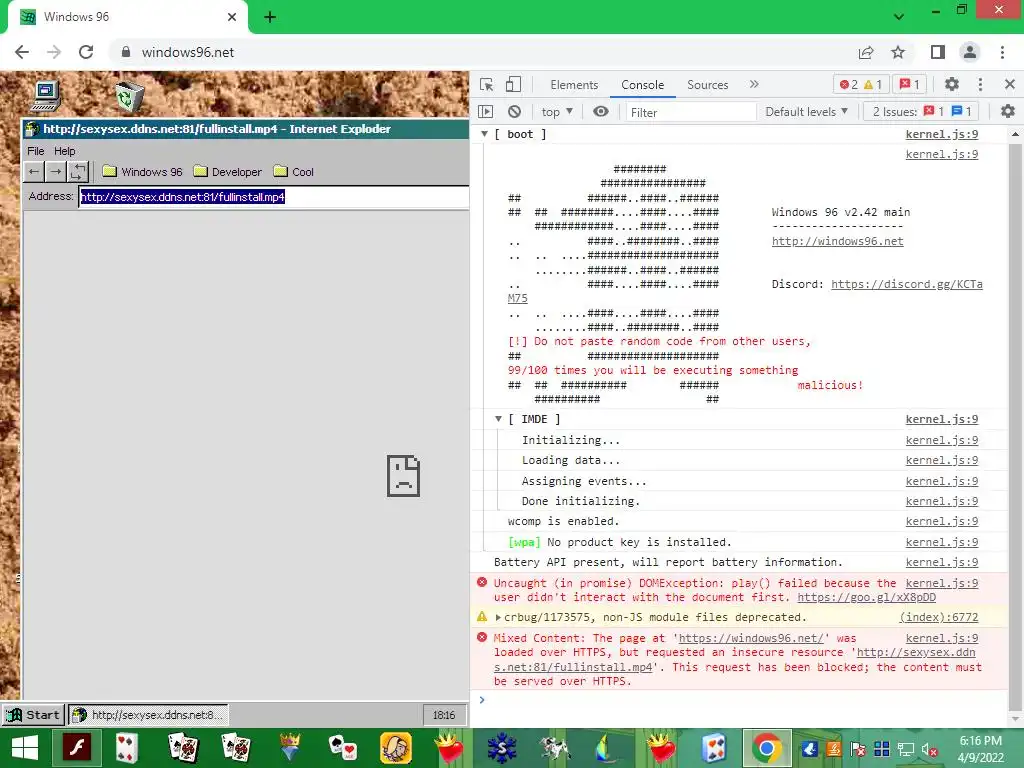The height and width of the screenshot is (768, 1024).
Task: Click the Windows 96 clock showing 18:16
Action: pyautogui.click(x=444, y=715)
